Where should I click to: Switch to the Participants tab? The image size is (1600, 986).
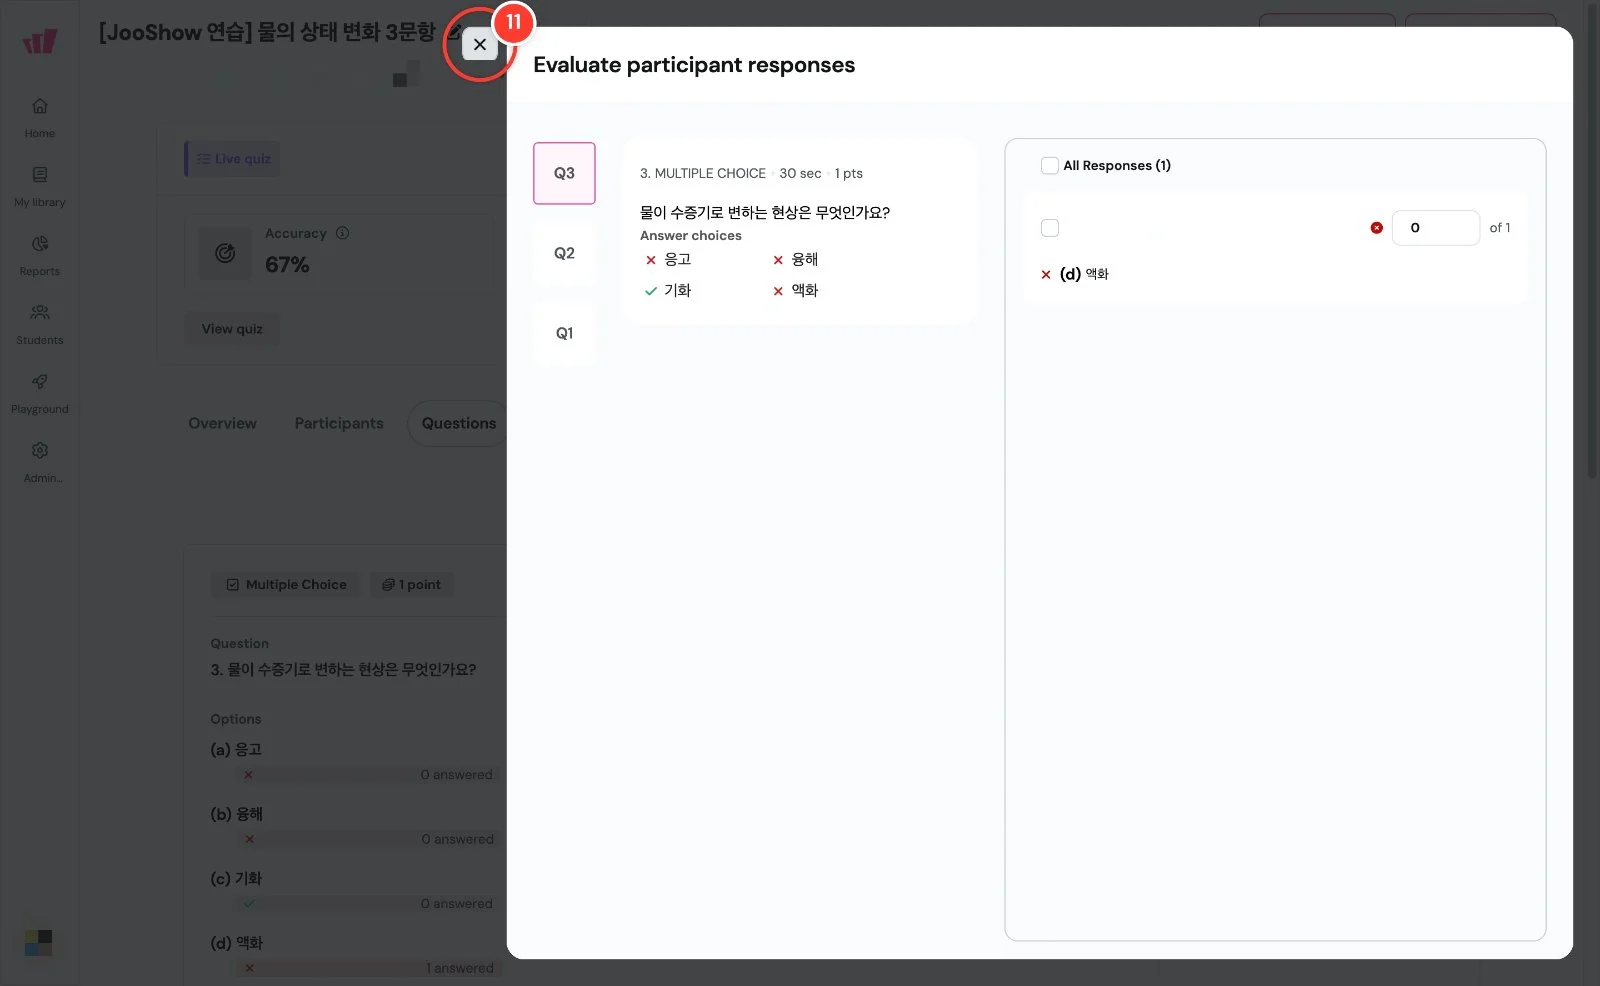pyautogui.click(x=339, y=423)
